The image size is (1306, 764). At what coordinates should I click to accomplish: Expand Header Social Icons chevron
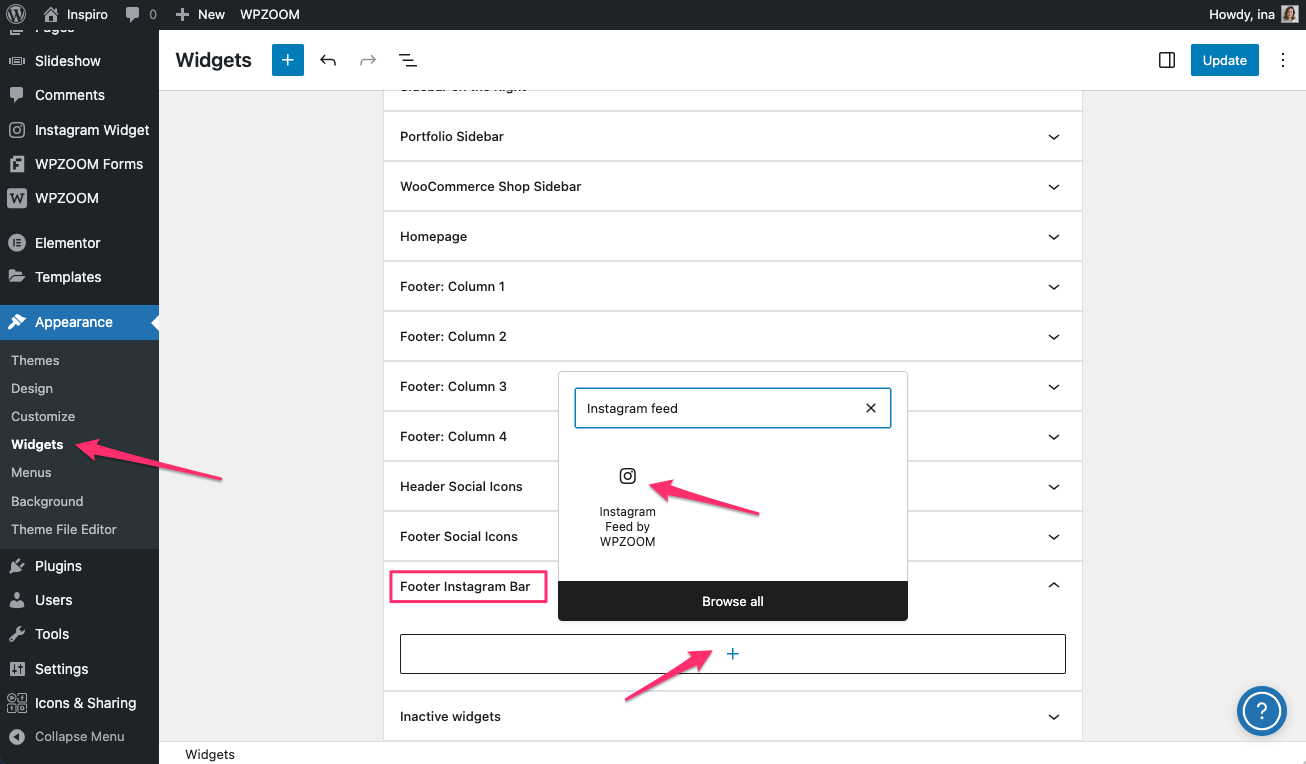(x=1054, y=487)
